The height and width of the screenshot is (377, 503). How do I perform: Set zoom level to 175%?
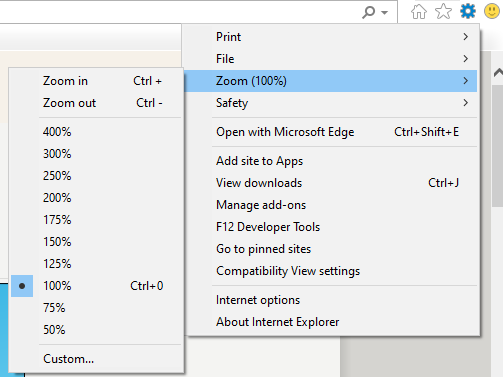click(x=96, y=220)
